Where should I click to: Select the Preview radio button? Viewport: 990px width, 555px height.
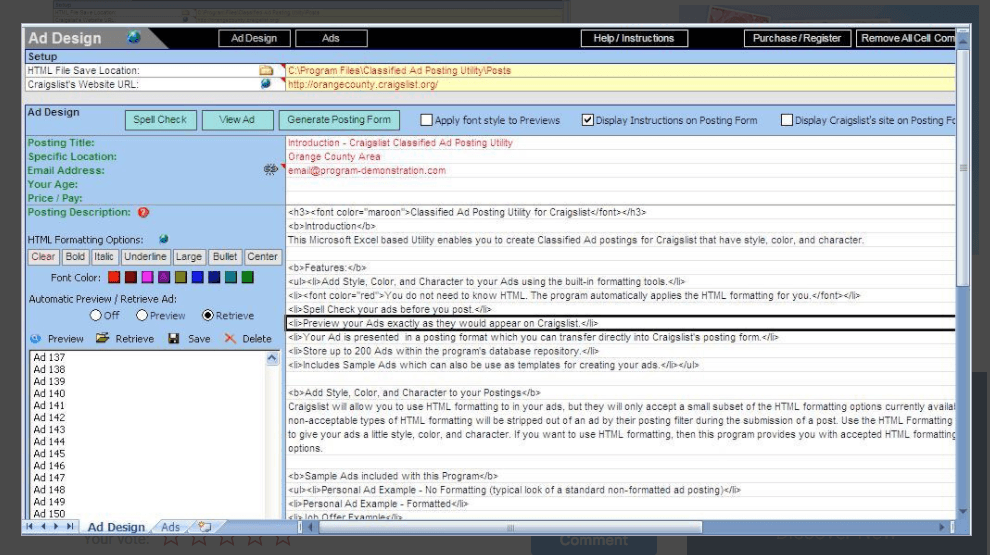point(141,315)
